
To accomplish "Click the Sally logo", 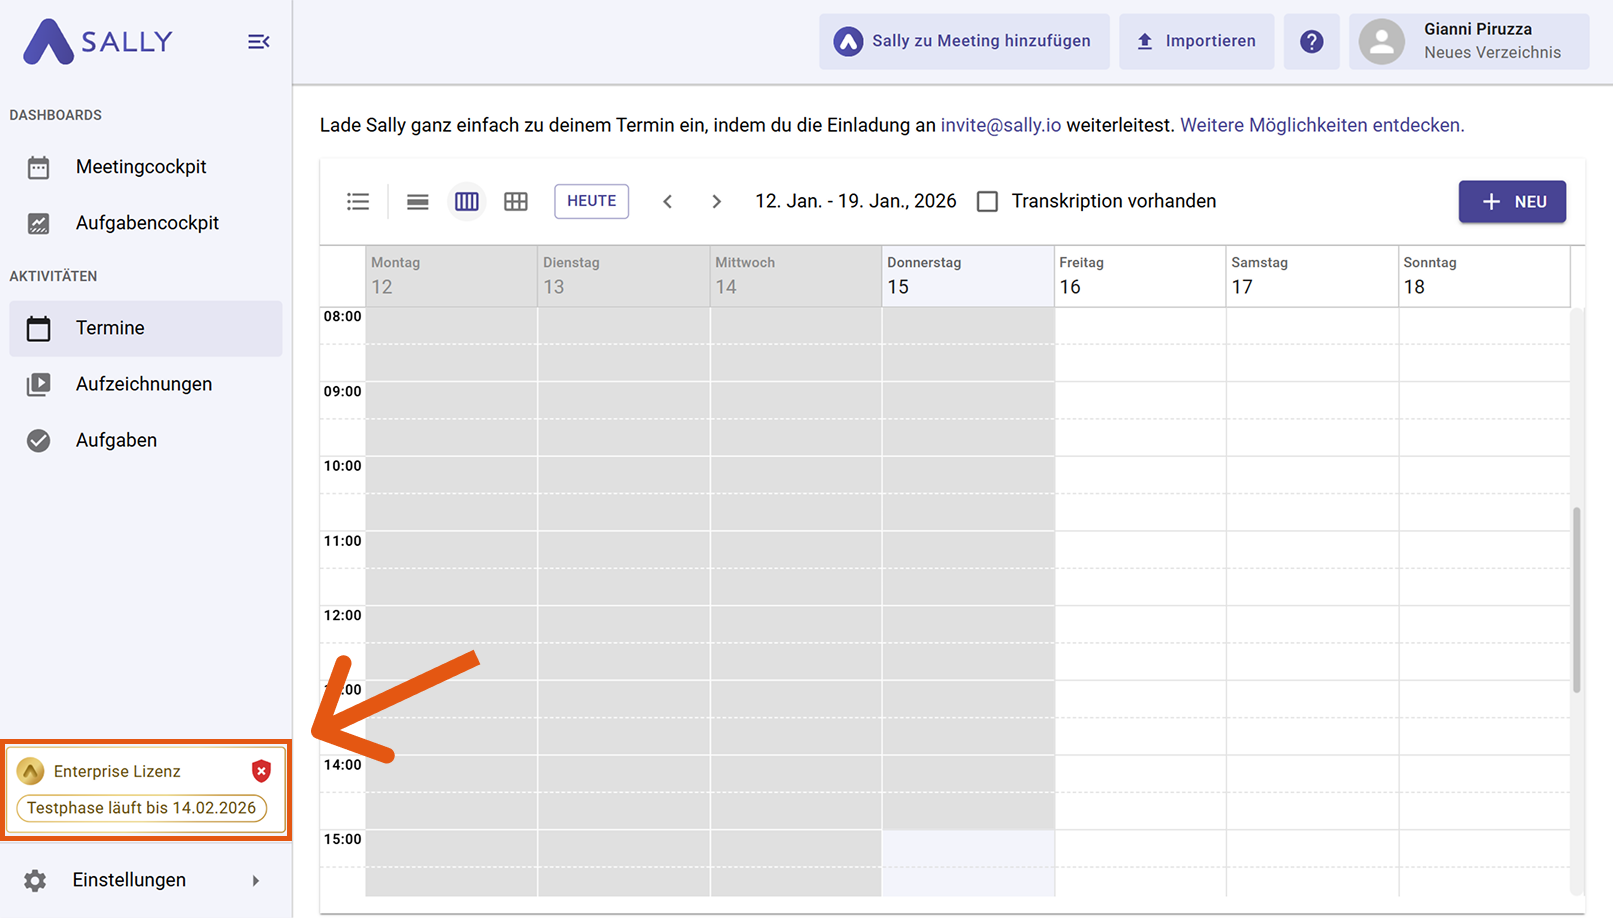I will point(98,42).
